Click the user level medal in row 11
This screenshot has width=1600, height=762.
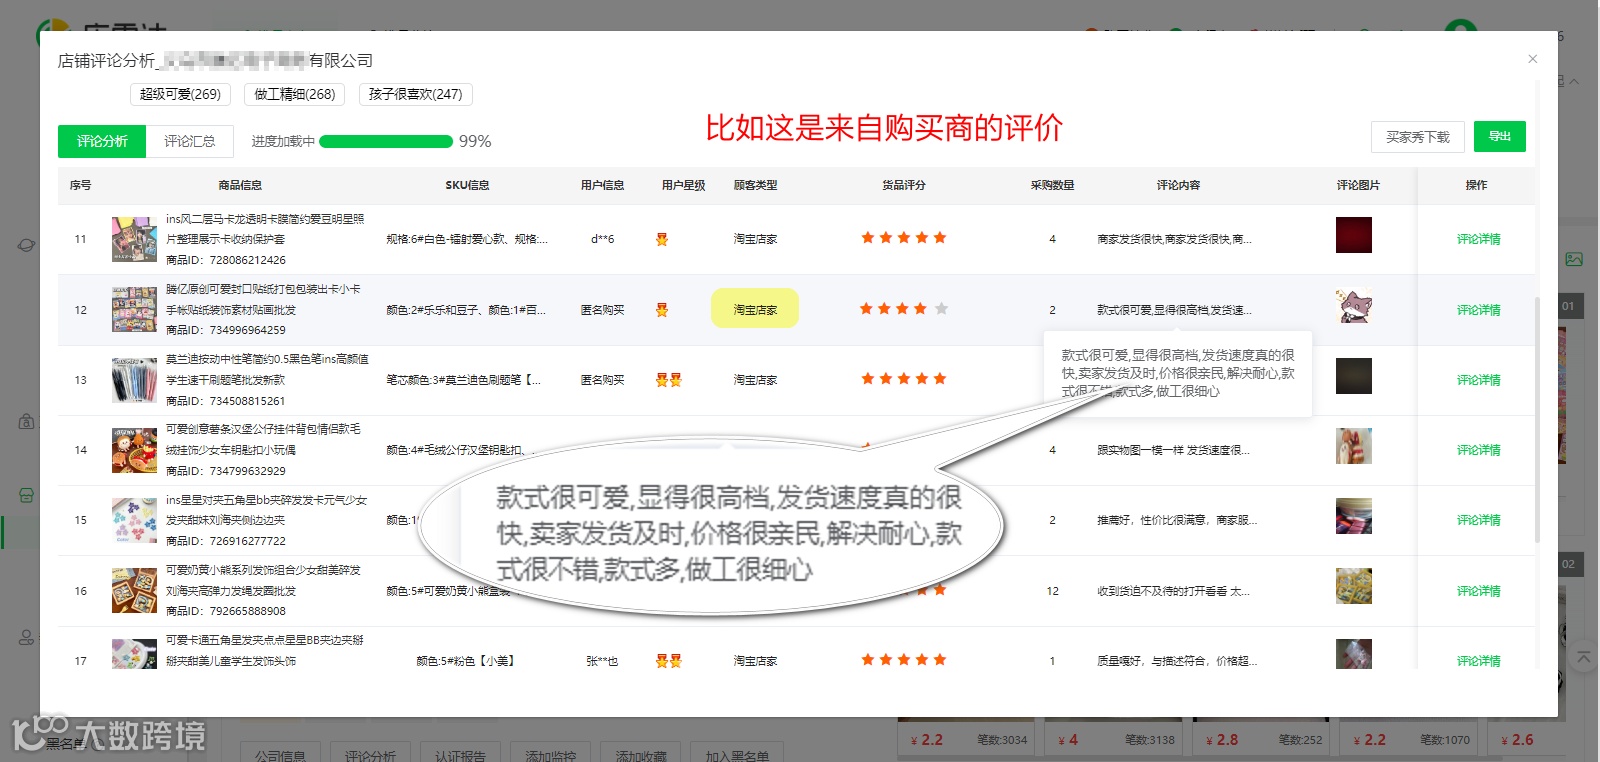pyautogui.click(x=661, y=239)
